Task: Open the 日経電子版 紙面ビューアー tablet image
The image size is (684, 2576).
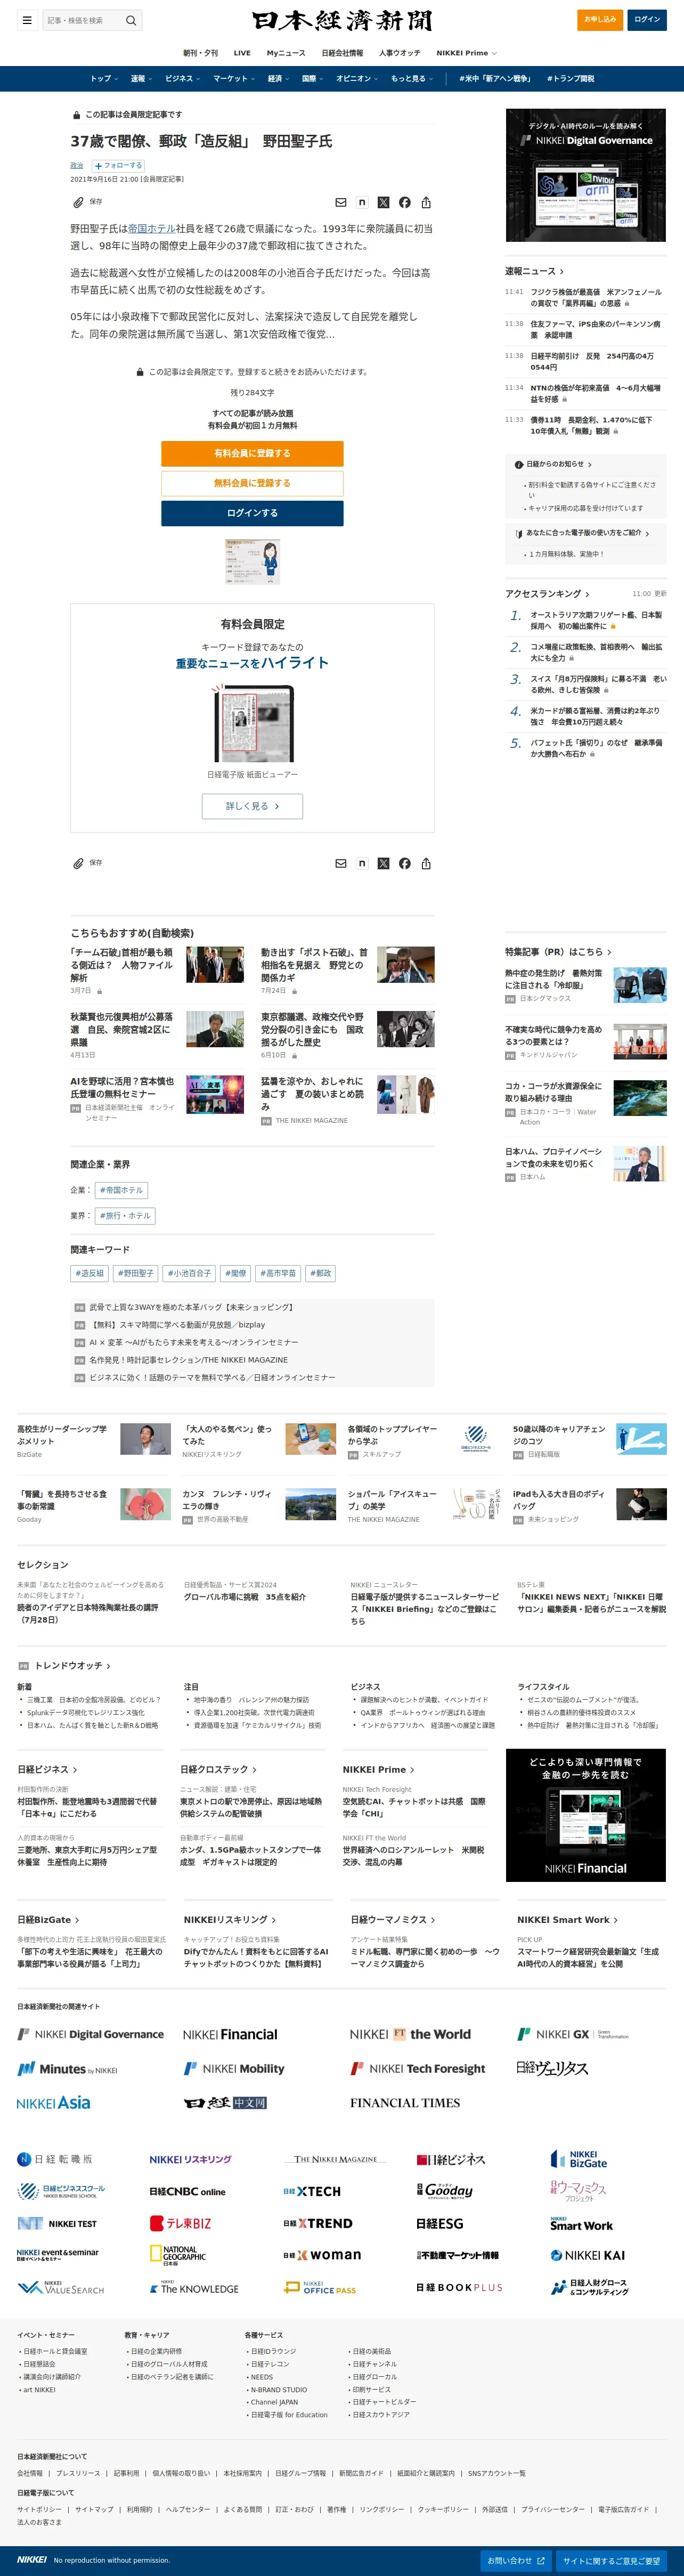Action: tap(252, 724)
